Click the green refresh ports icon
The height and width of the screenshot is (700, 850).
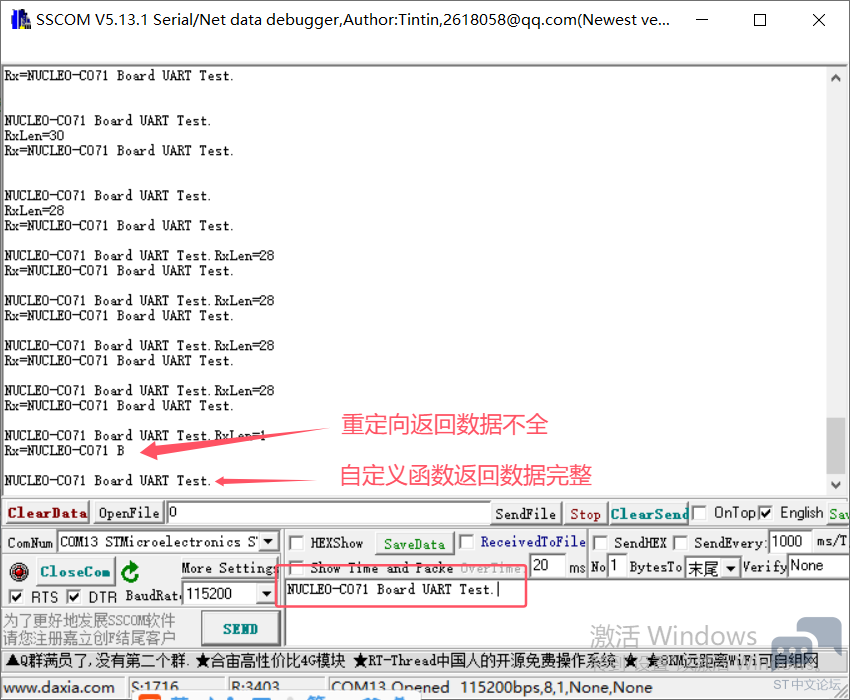click(x=130, y=571)
